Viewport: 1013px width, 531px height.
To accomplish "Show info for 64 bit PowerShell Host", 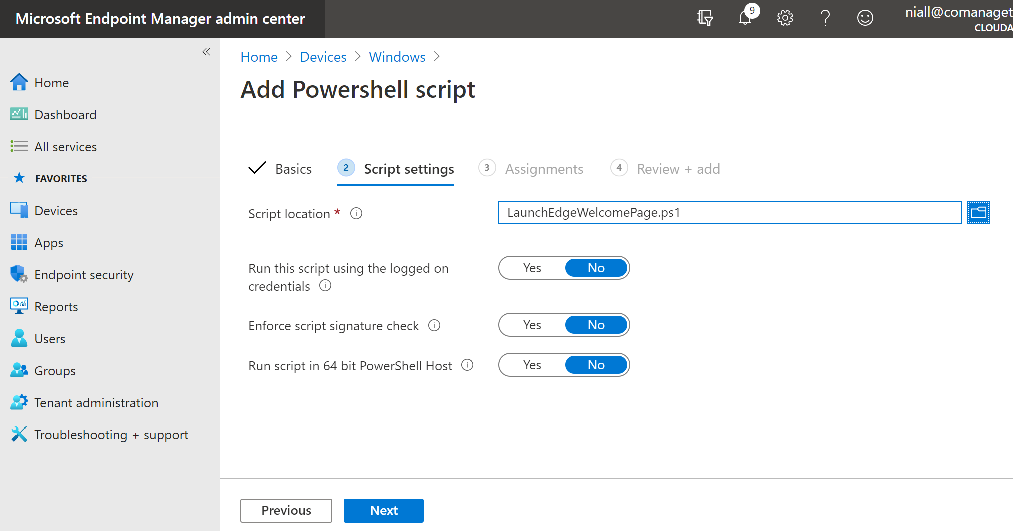I will tap(467, 365).
